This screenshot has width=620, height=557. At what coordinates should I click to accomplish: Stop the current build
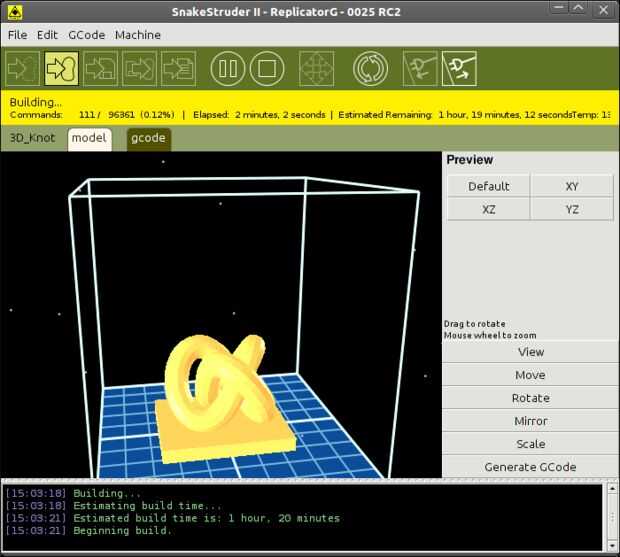(267, 68)
